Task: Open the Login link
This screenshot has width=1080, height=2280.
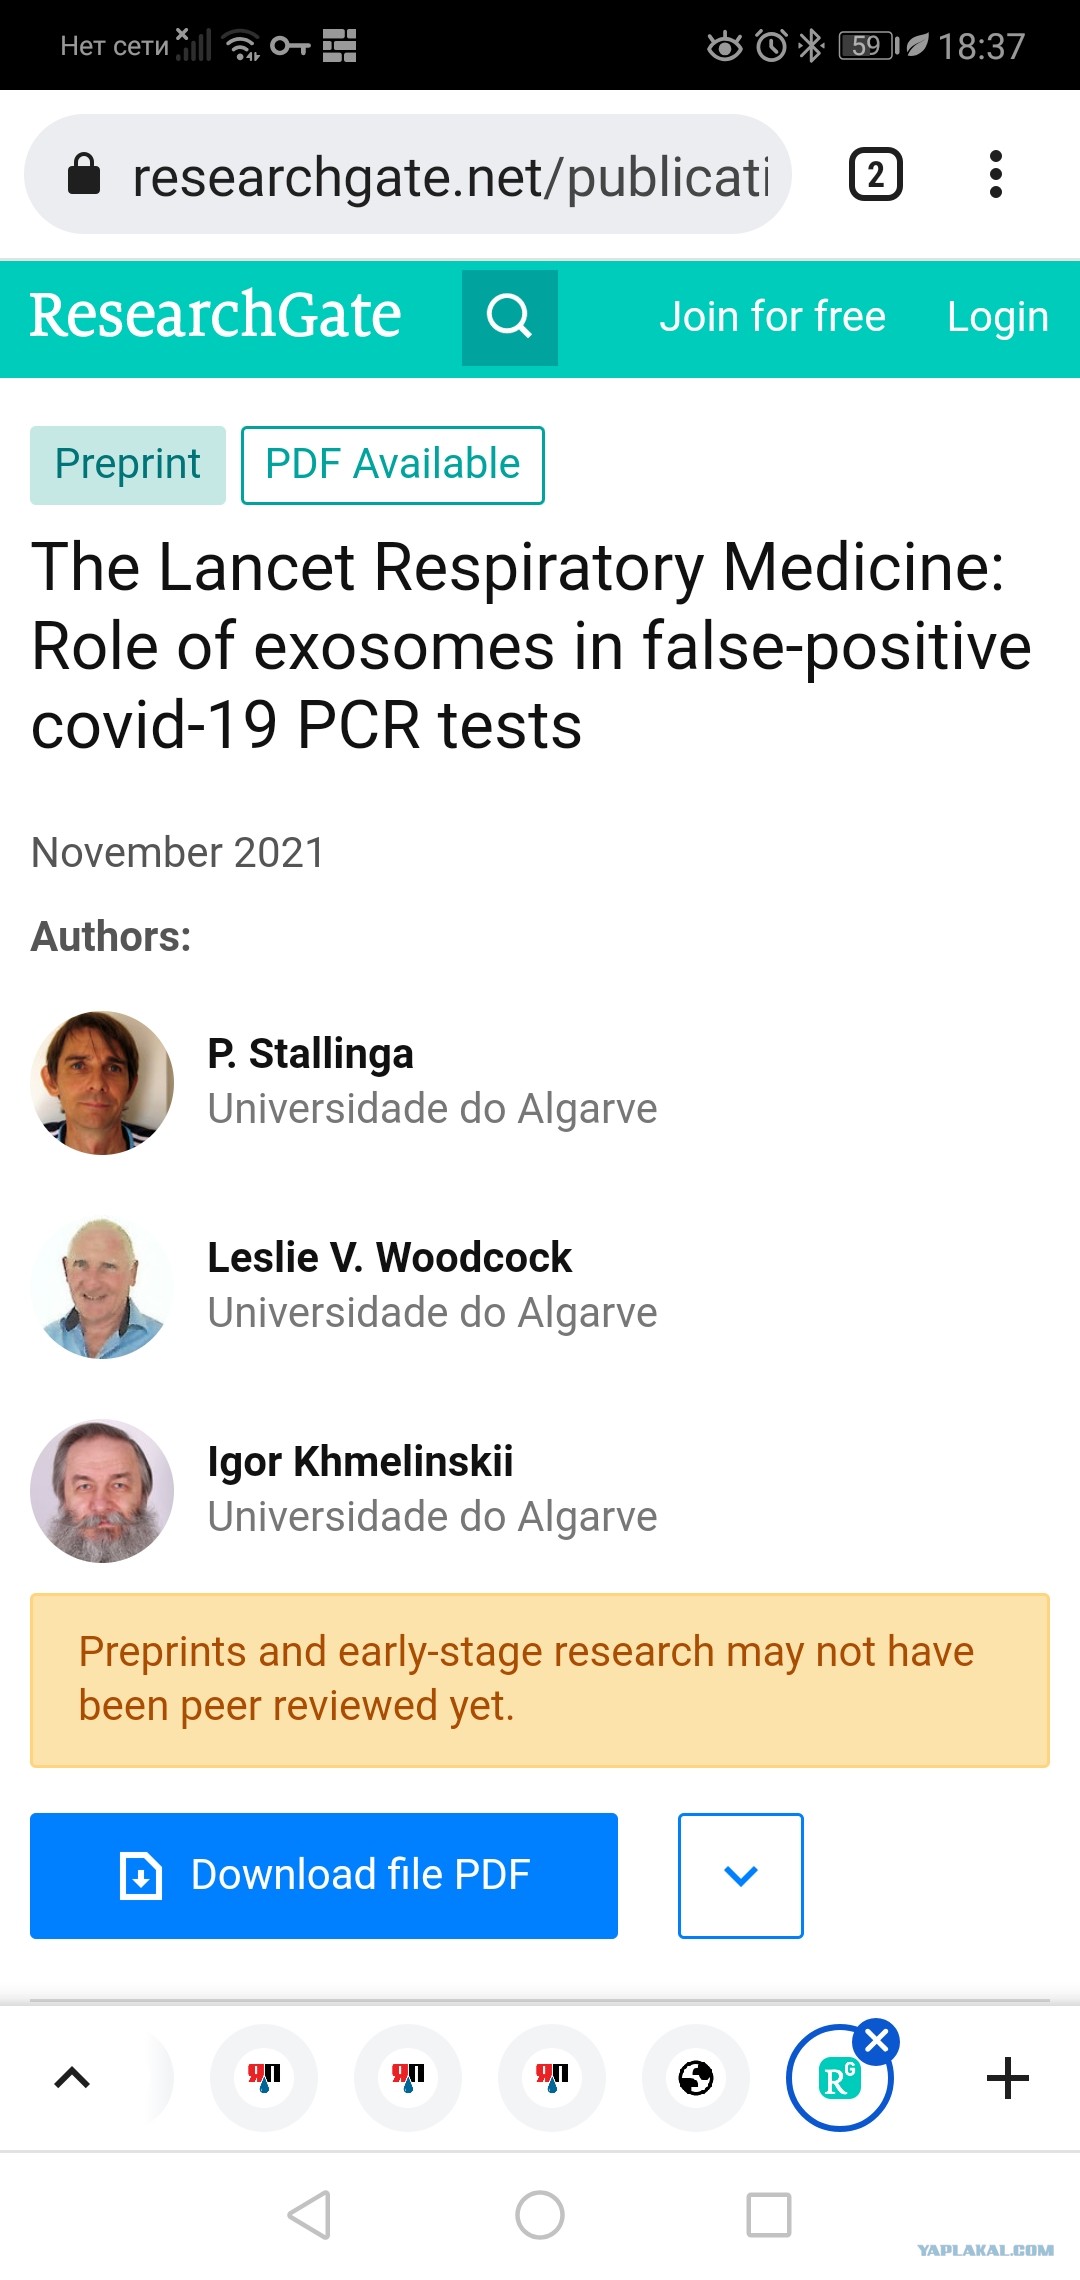Action: pos(997,317)
